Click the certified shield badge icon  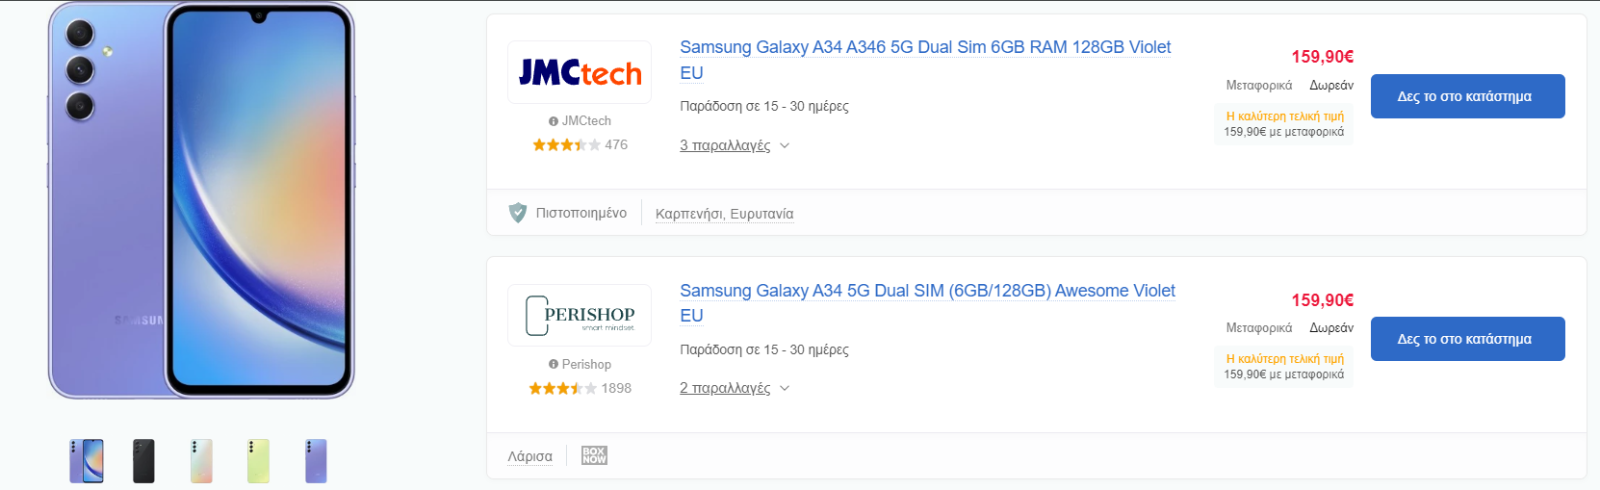coord(518,213)
